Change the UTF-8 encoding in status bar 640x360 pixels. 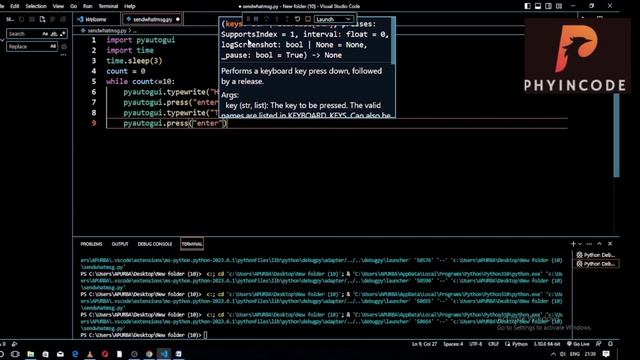click(x=476, y=344)
